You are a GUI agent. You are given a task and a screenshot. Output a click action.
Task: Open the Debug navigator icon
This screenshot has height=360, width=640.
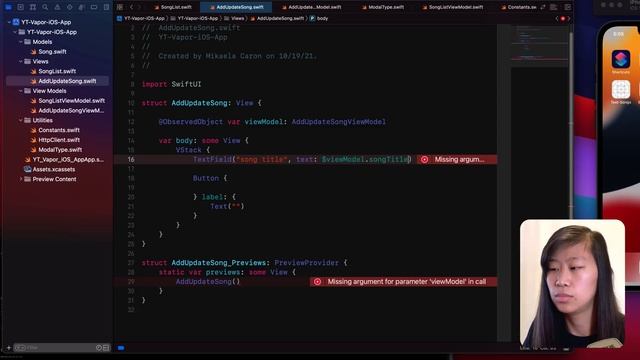(82, 7)
